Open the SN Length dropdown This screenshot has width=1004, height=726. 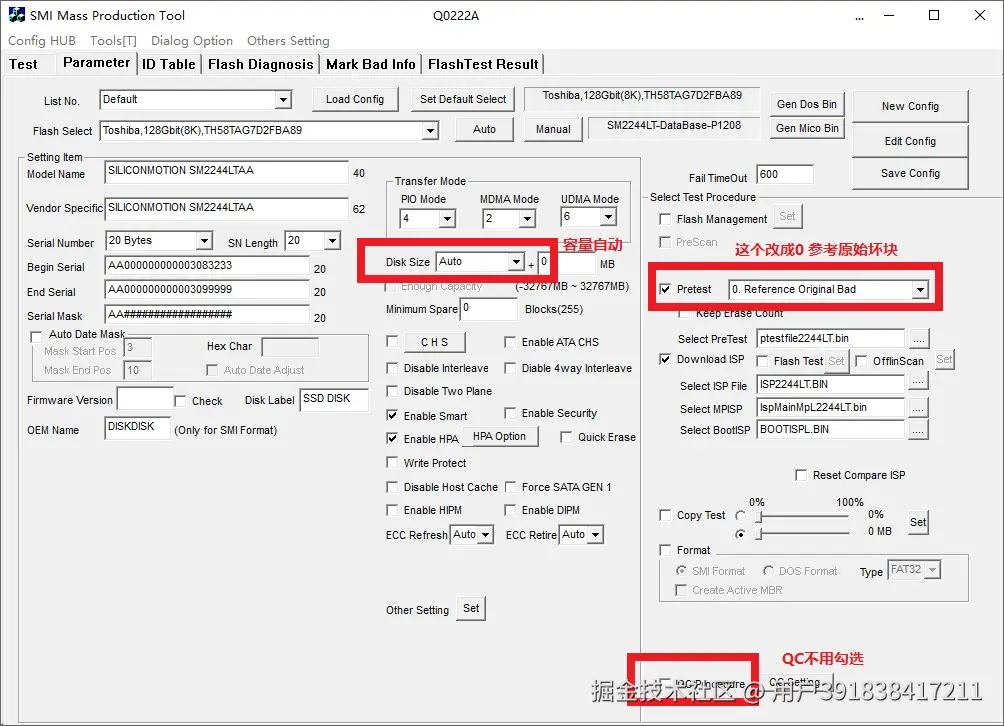point(332,241)
